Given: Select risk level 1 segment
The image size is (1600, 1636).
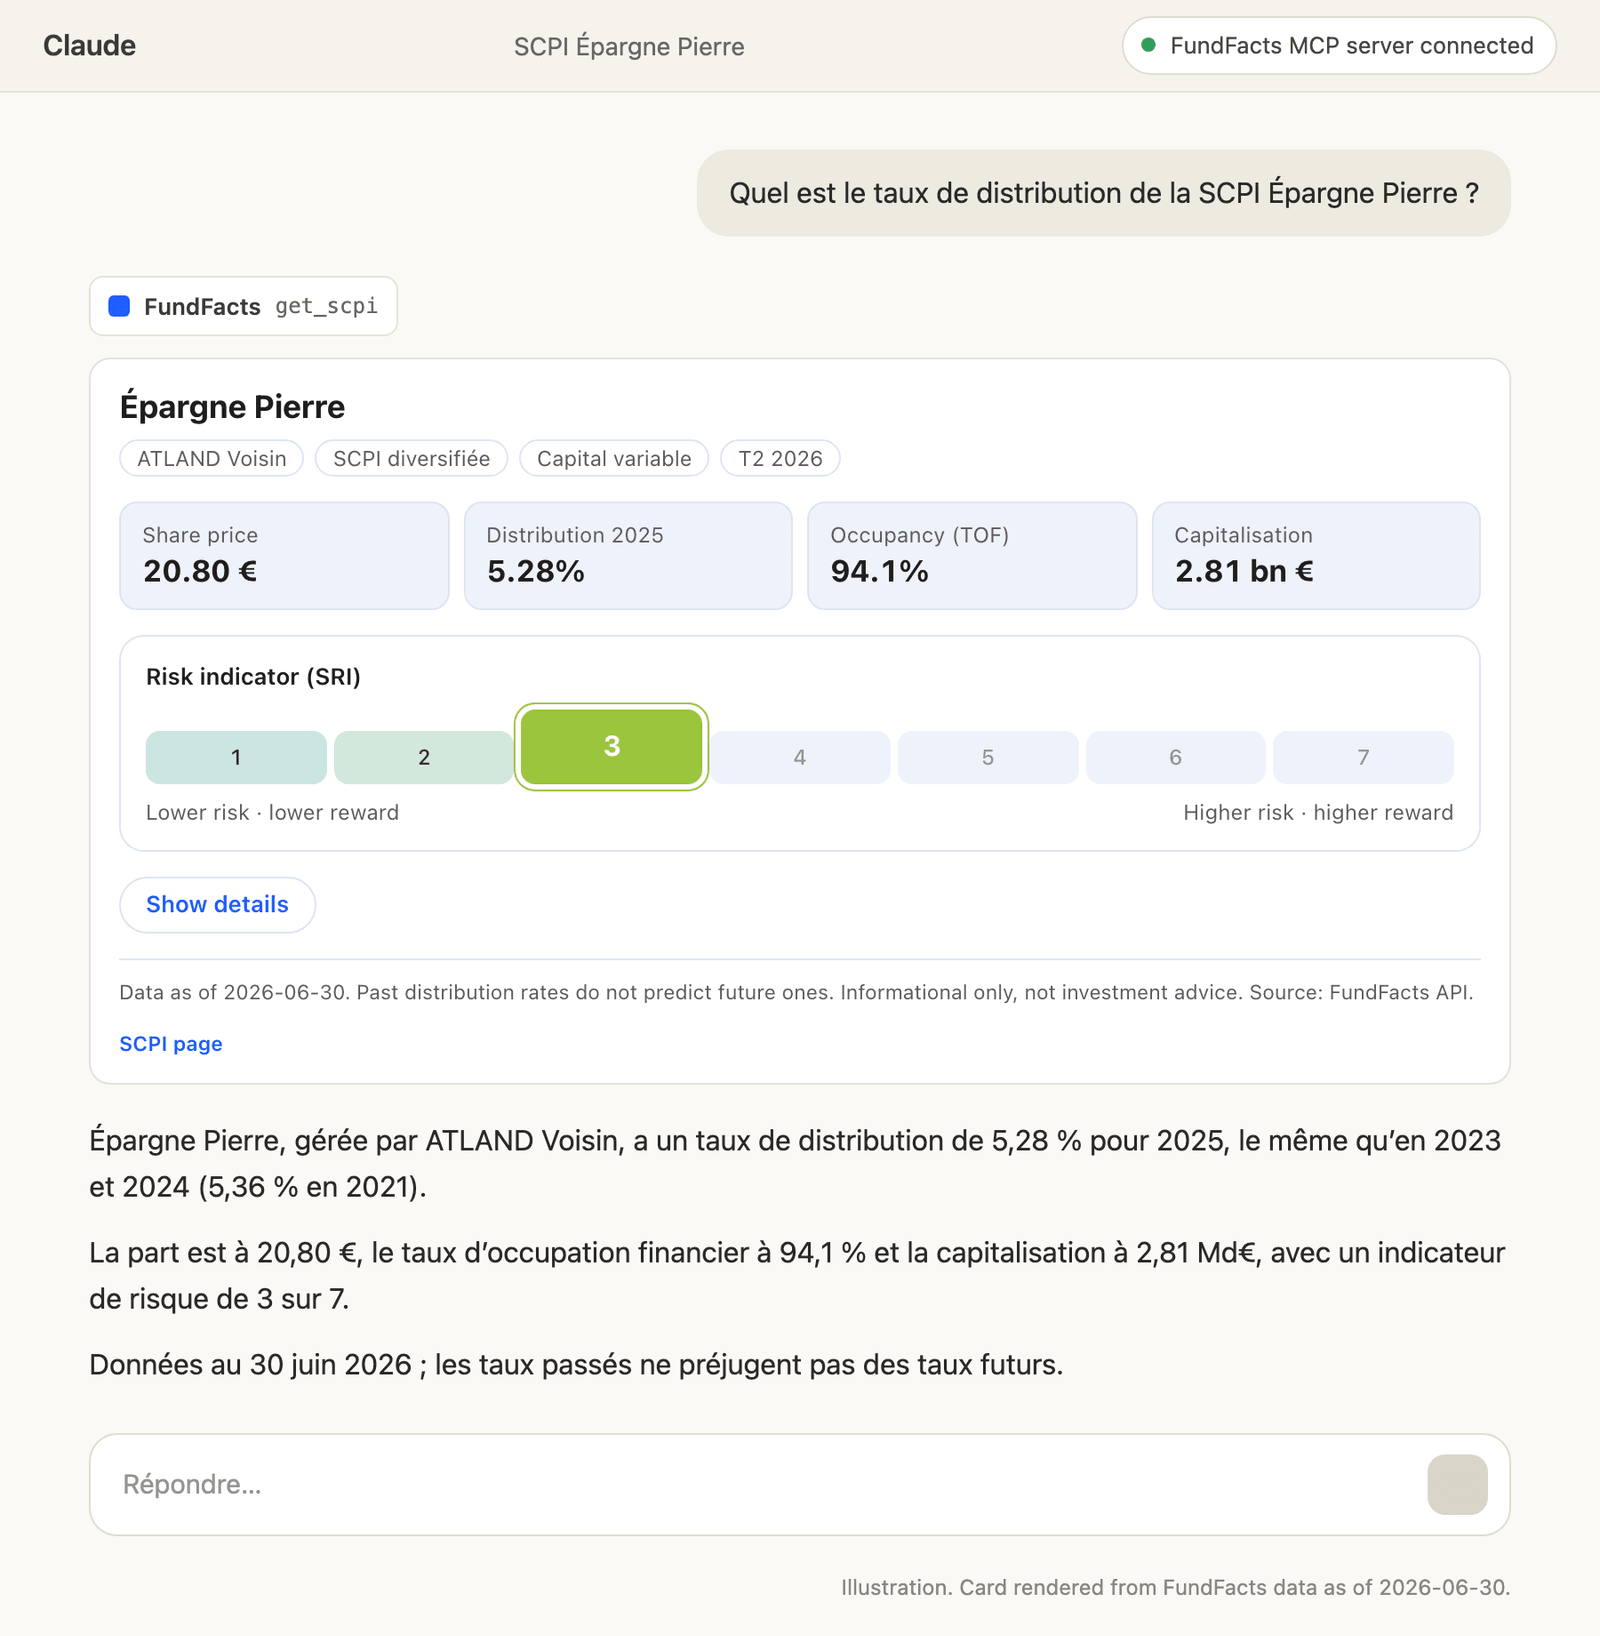Looking at the screenshot, I should (236, 757).
